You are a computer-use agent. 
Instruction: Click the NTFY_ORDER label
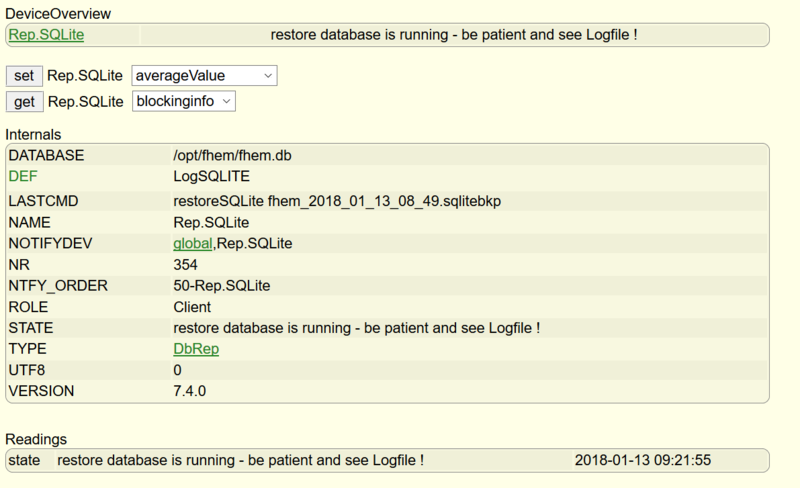pos(58,285)
